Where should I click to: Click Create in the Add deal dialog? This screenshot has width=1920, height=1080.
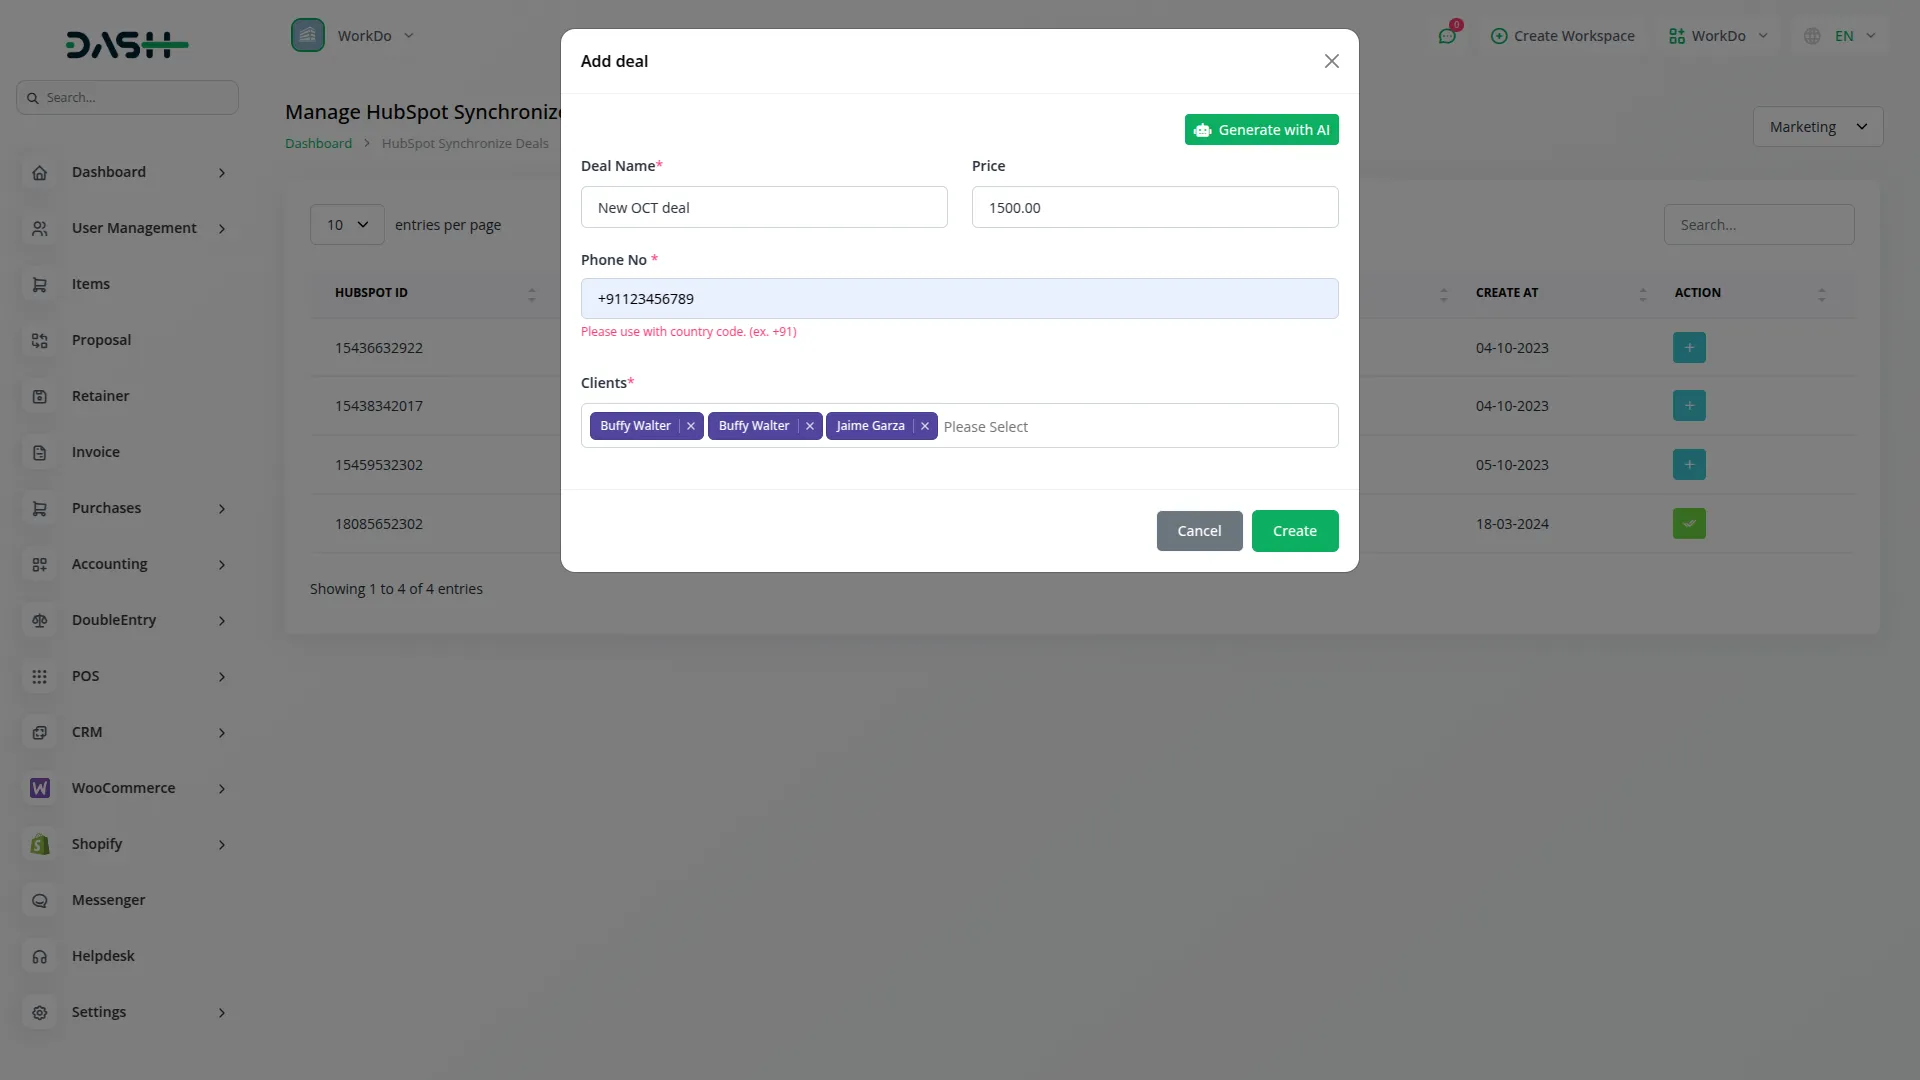pyautogui.click(x=1294, y=530)
